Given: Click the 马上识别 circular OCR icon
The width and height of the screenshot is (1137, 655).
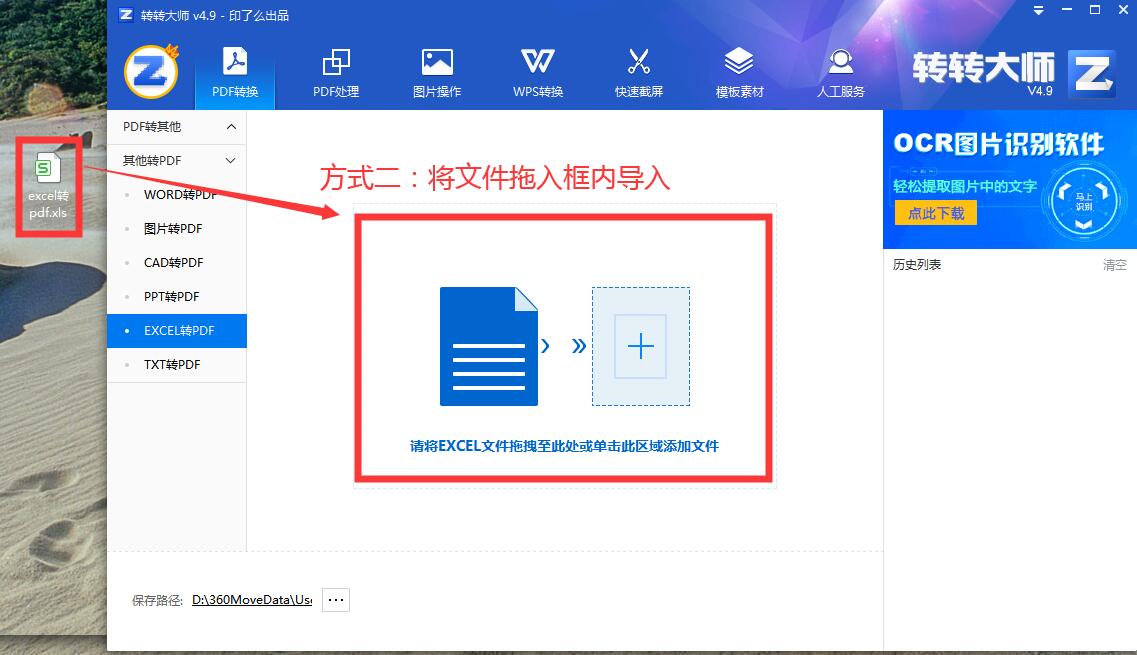Looking at the screenshot, I should pos(1083,202).
